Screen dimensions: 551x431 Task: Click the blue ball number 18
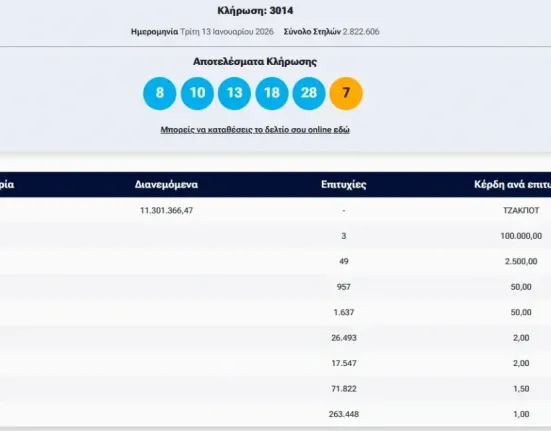272,93
